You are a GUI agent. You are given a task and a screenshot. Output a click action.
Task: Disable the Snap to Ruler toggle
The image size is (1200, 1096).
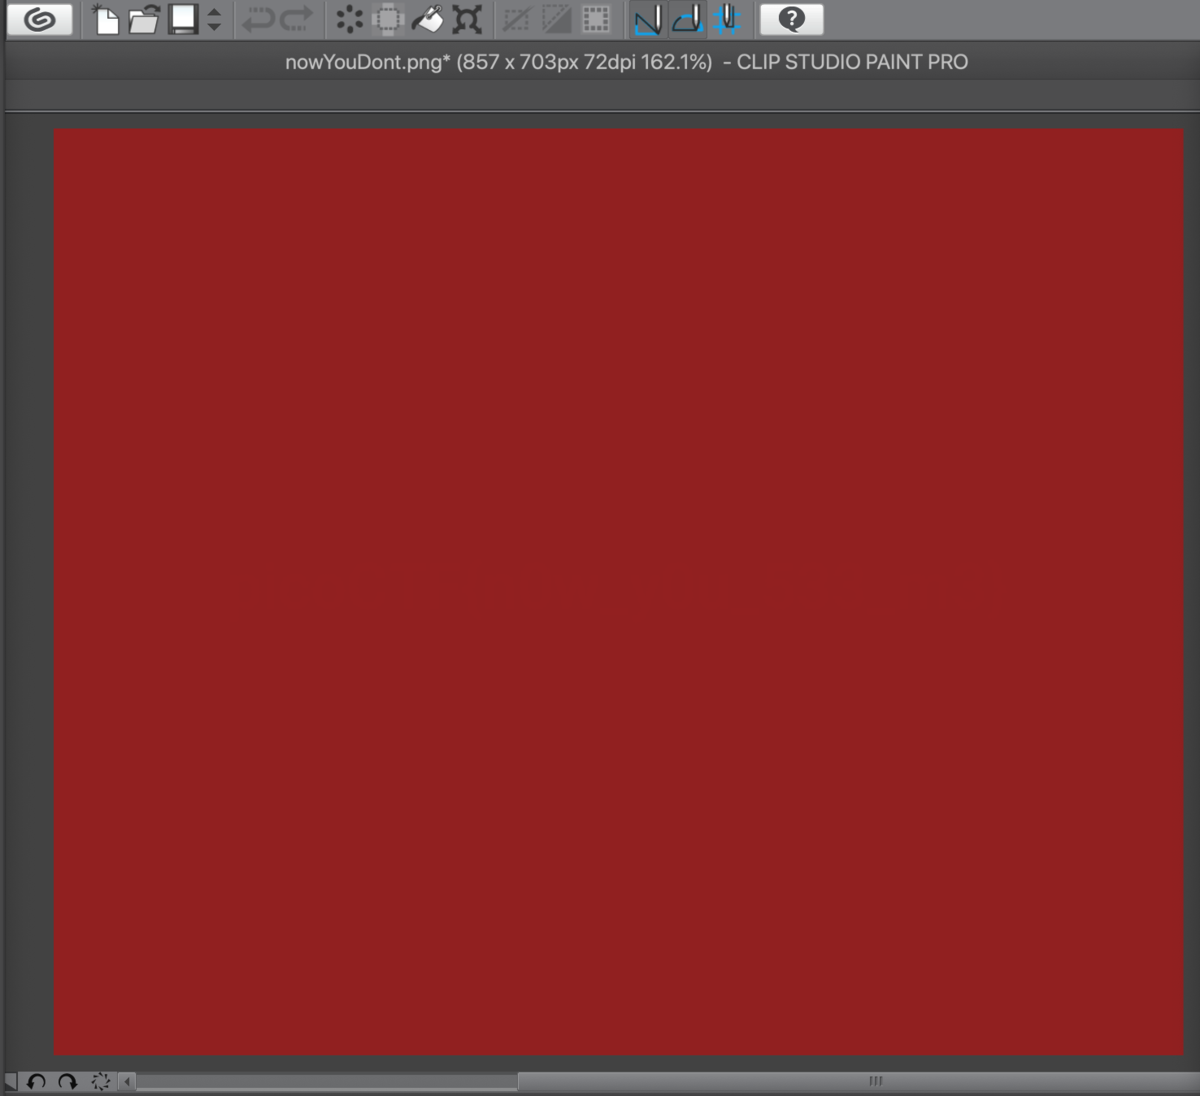647,18
